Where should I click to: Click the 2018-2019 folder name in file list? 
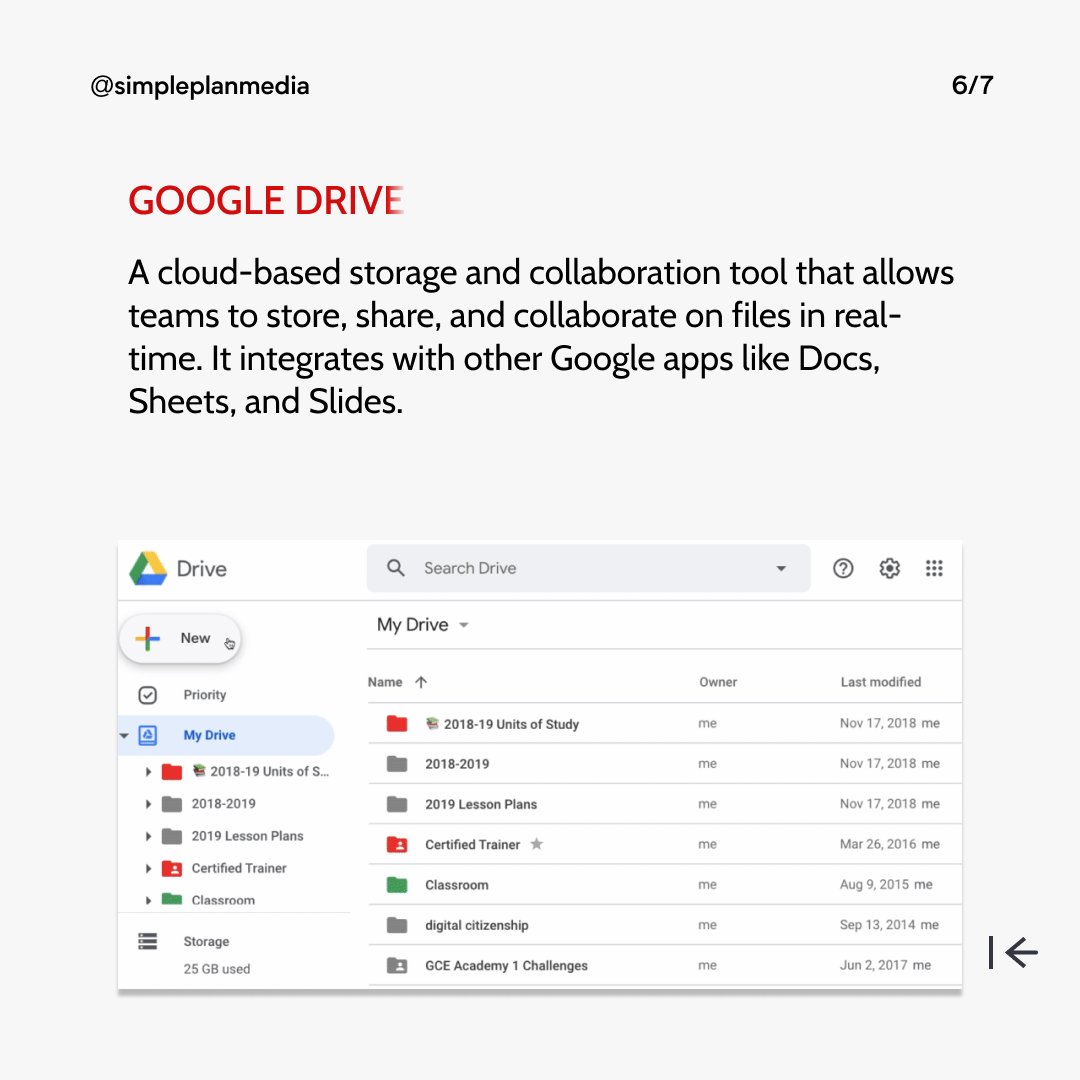pos(457,764)
